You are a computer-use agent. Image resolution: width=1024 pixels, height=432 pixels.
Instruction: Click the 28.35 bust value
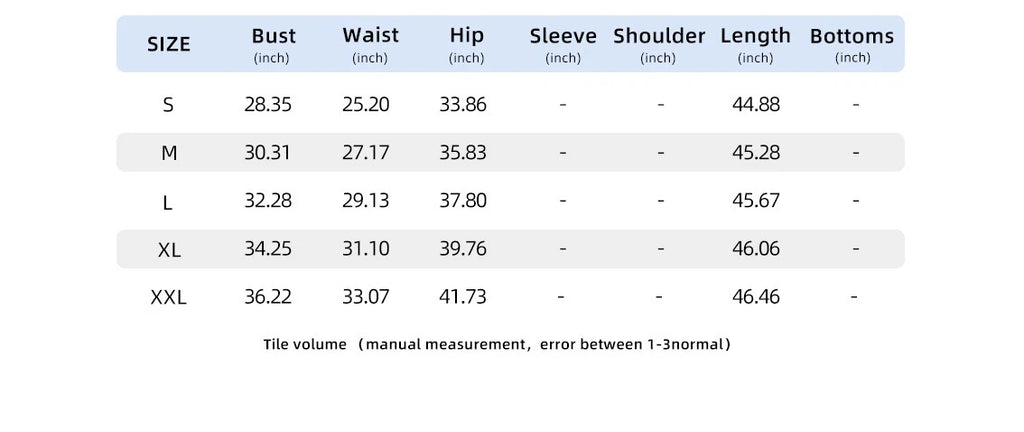click(268, 104)
